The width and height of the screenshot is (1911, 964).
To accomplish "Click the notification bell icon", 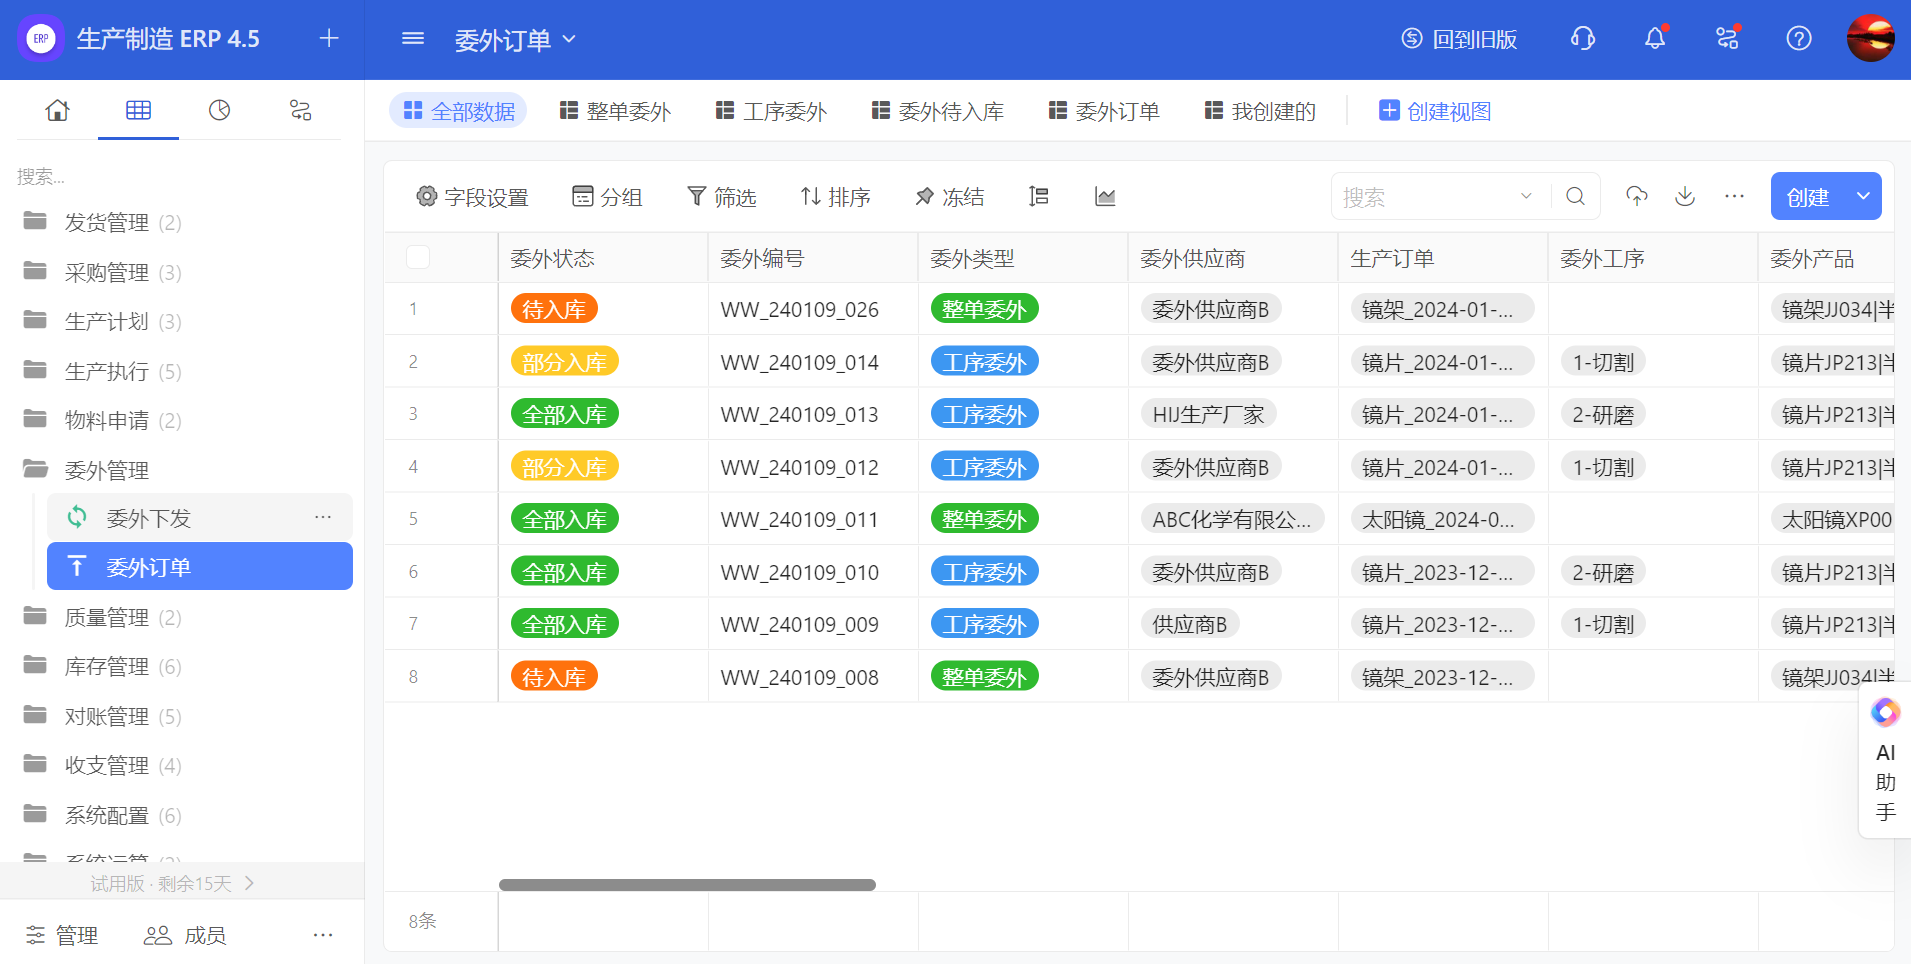I will click(x=1655, y=38).
